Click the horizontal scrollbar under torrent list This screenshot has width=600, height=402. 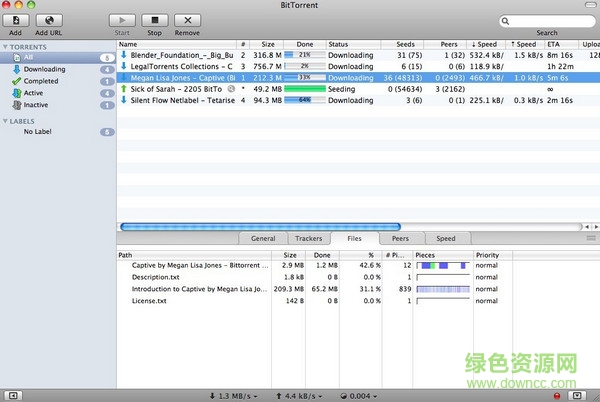[x=260, y=227]
